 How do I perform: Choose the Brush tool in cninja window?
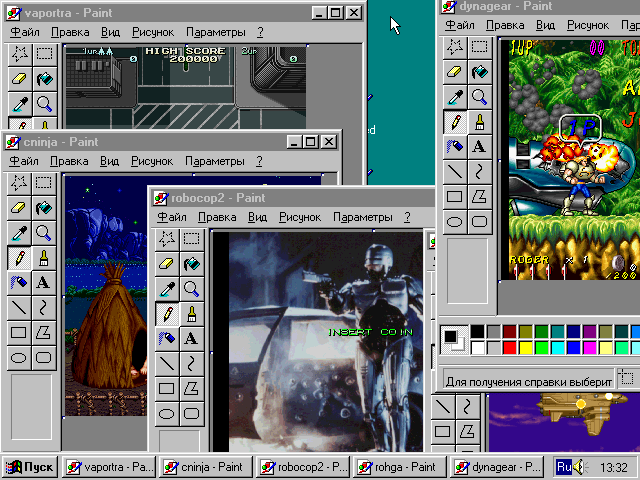click(x=44, y=258)
